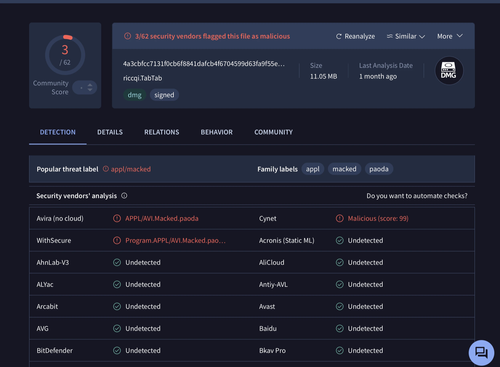
Task: Click the dmg tag
Action: [x=134, y=95]
